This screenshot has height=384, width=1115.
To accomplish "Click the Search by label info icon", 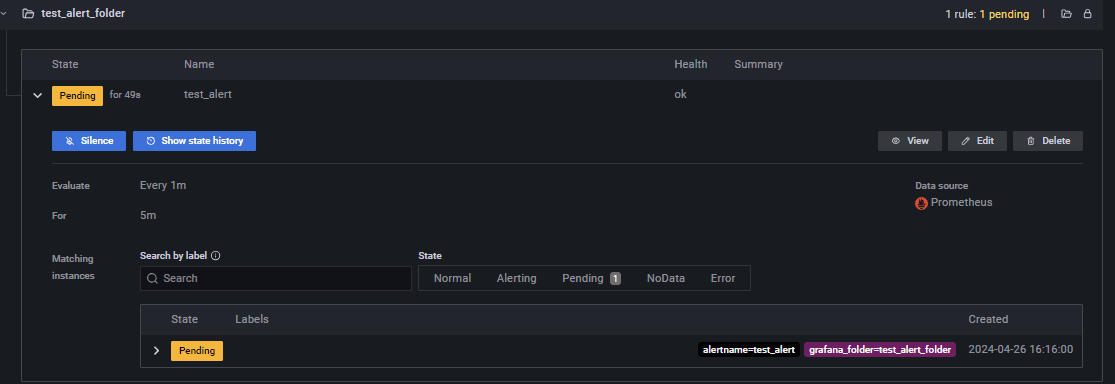I will [x=216, y=255].
